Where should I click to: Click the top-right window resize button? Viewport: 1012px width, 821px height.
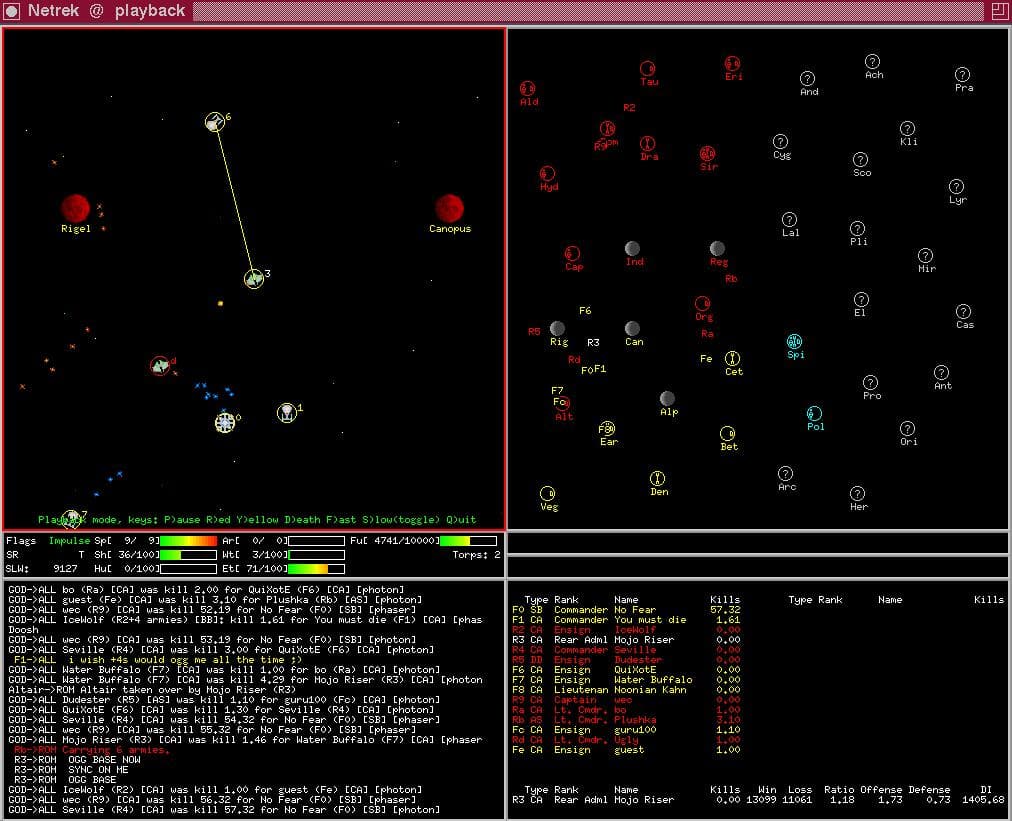pos(999,11)
